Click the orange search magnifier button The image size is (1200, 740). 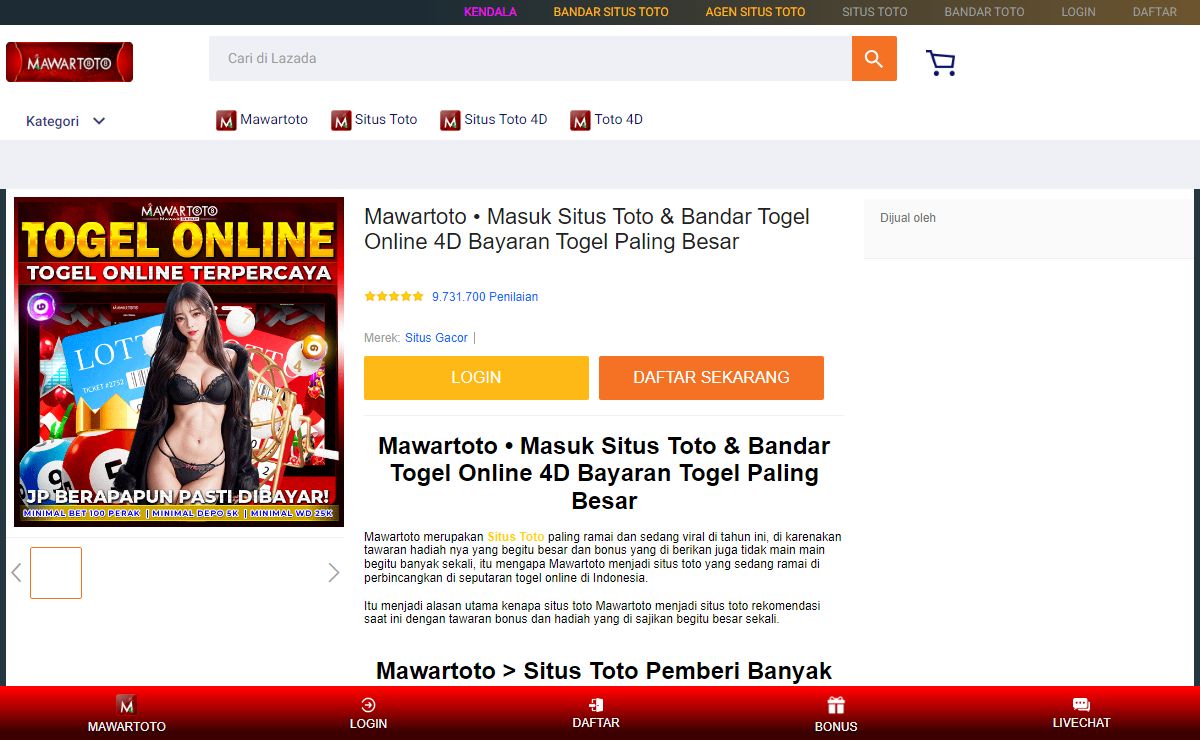[x=874, y=59]
